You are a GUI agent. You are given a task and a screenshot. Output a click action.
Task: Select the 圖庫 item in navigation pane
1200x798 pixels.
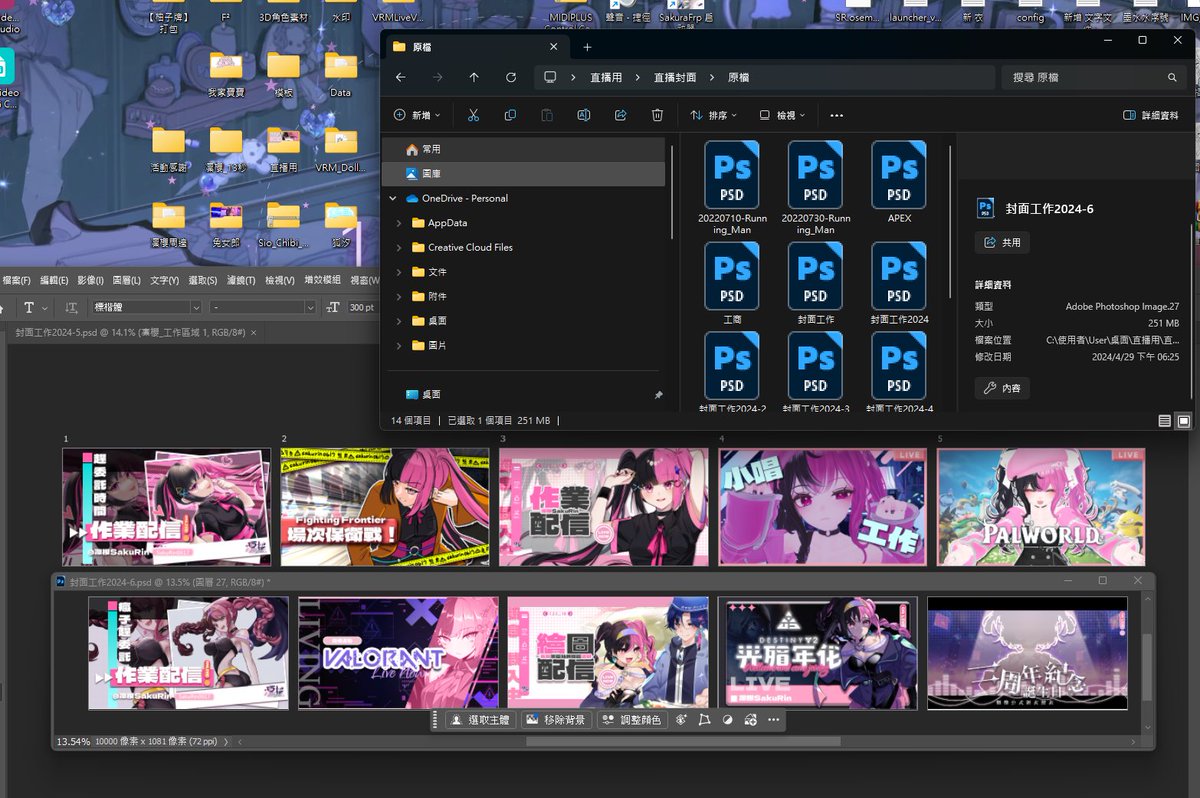[524, 173]
